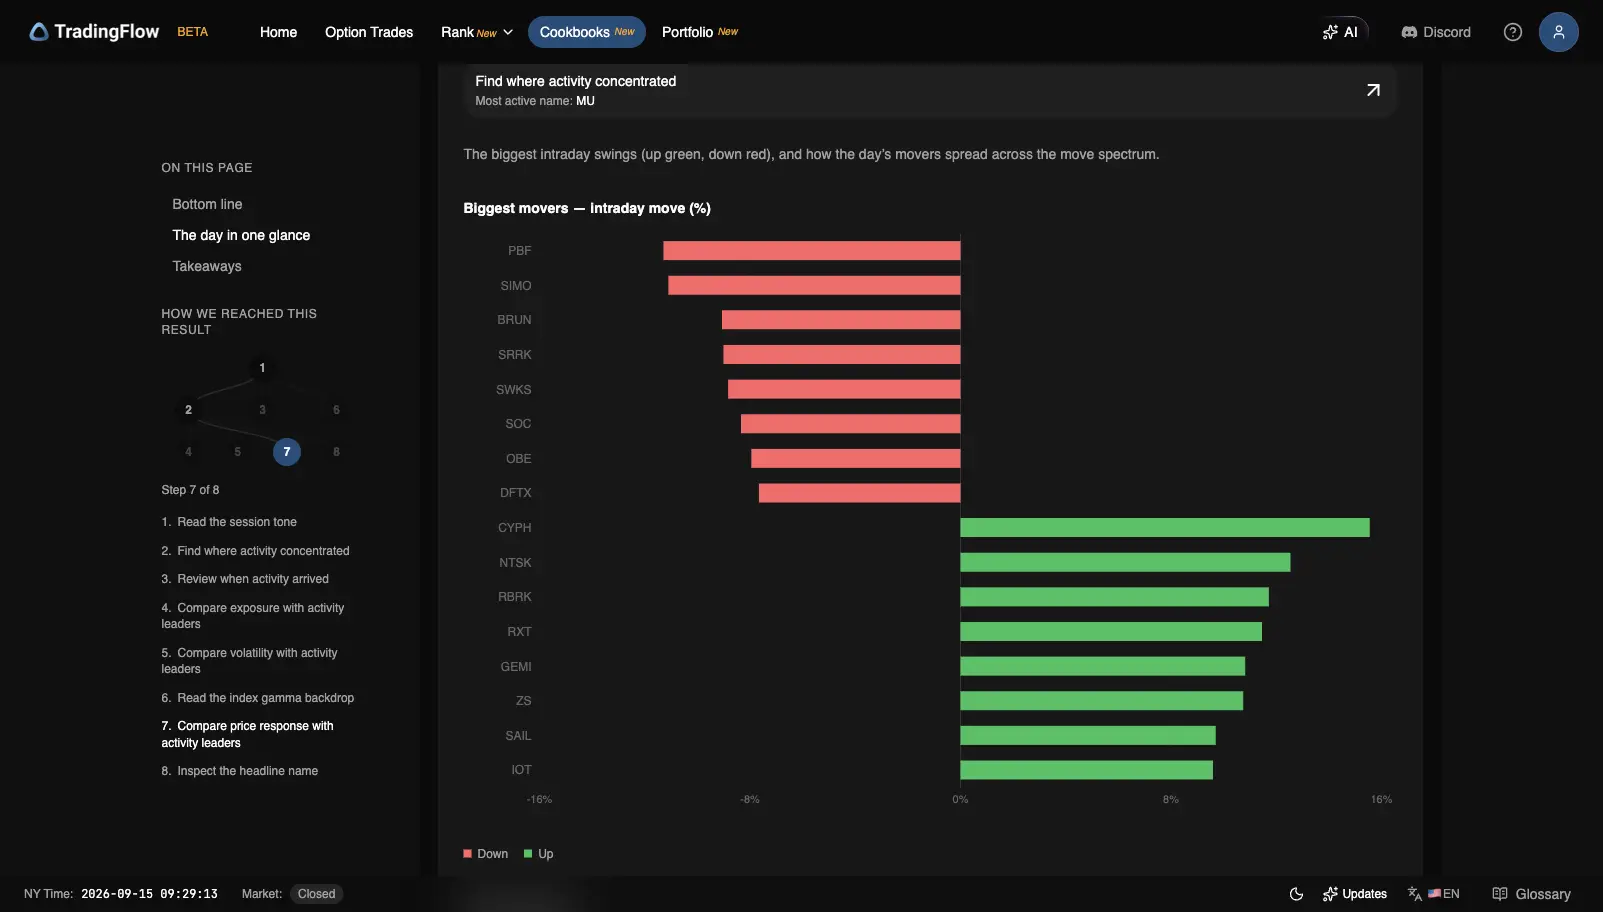Select step node 8 in the graph

point(336,452)
